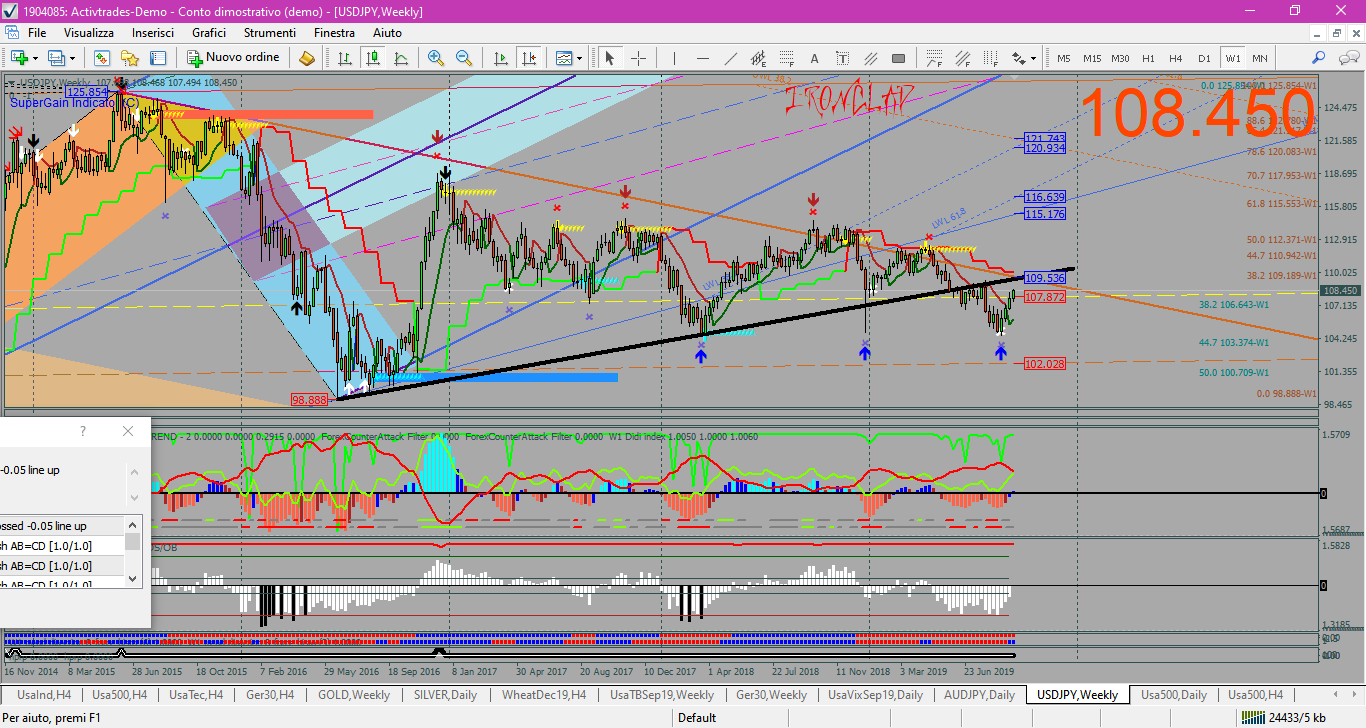
Task: Switch chart to line chart type
Action: [x=401, y=58]
